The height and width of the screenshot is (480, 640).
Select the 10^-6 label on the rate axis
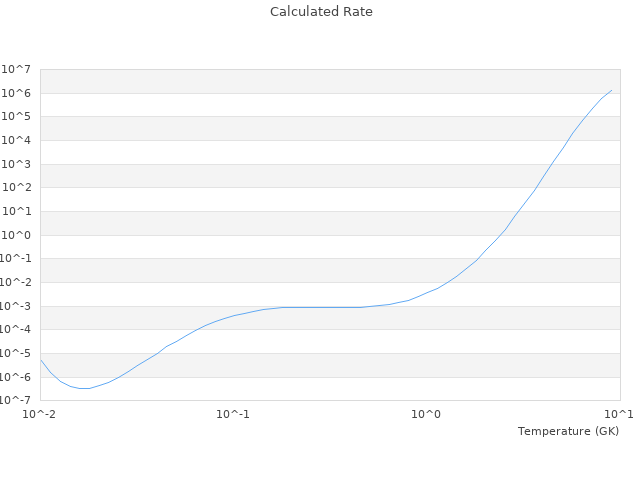coord(16,378)
